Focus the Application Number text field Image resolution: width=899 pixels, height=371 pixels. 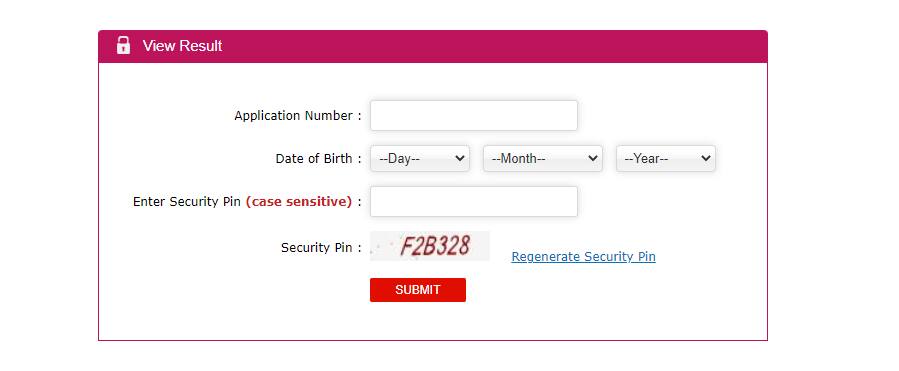pos(474,115)
